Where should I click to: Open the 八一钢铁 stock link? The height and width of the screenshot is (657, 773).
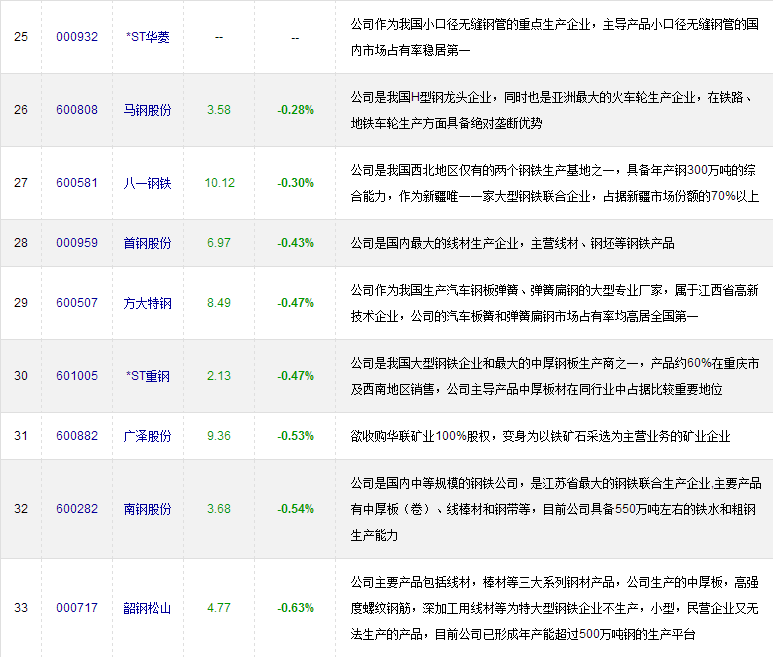coord(147,183)
